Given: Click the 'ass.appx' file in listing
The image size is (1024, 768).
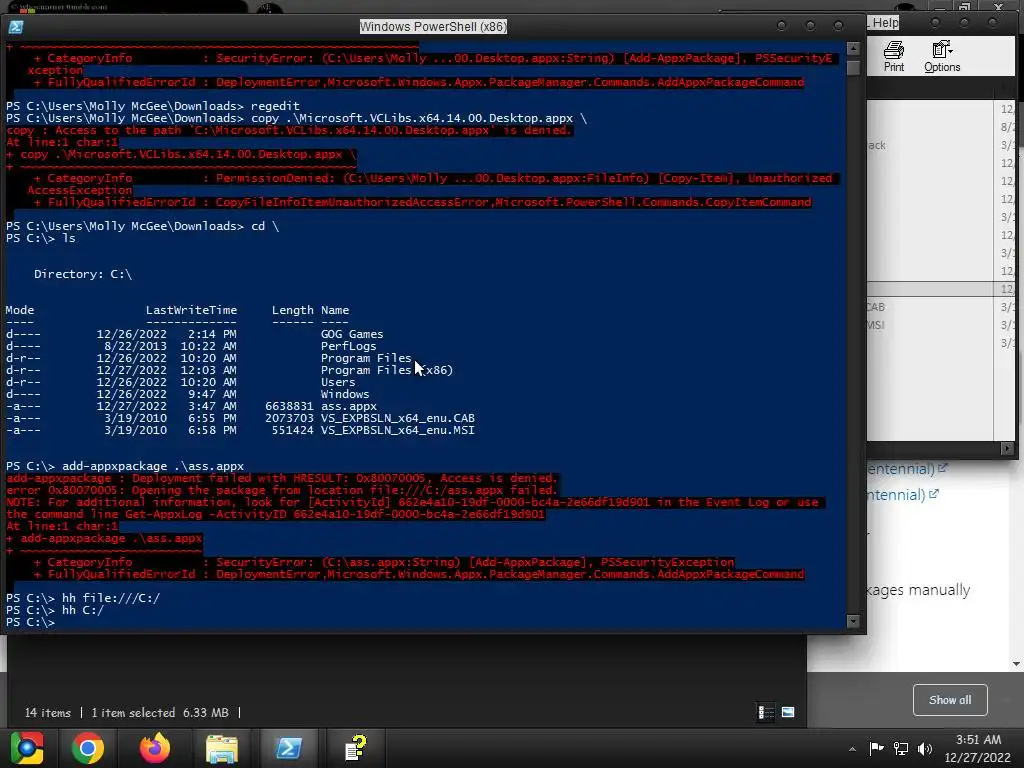Looking at the screenshot, I should [349, 406].
